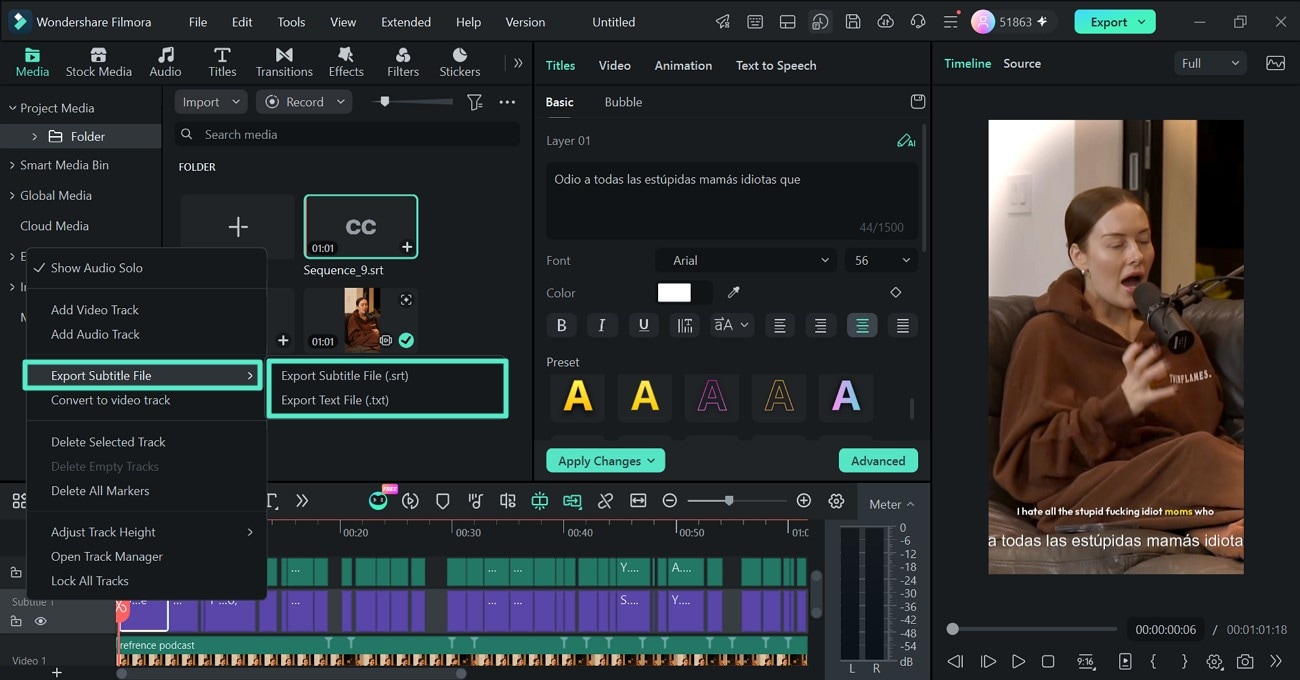Open the keyboard shortcuts icon
This screenshot has width=1300, height=680.
click(755, 22)
